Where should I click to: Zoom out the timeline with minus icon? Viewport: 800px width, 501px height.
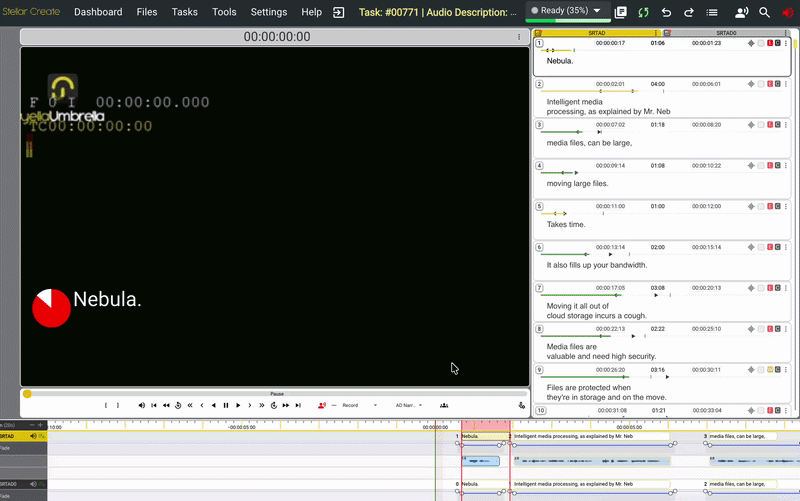pos(32,424)
